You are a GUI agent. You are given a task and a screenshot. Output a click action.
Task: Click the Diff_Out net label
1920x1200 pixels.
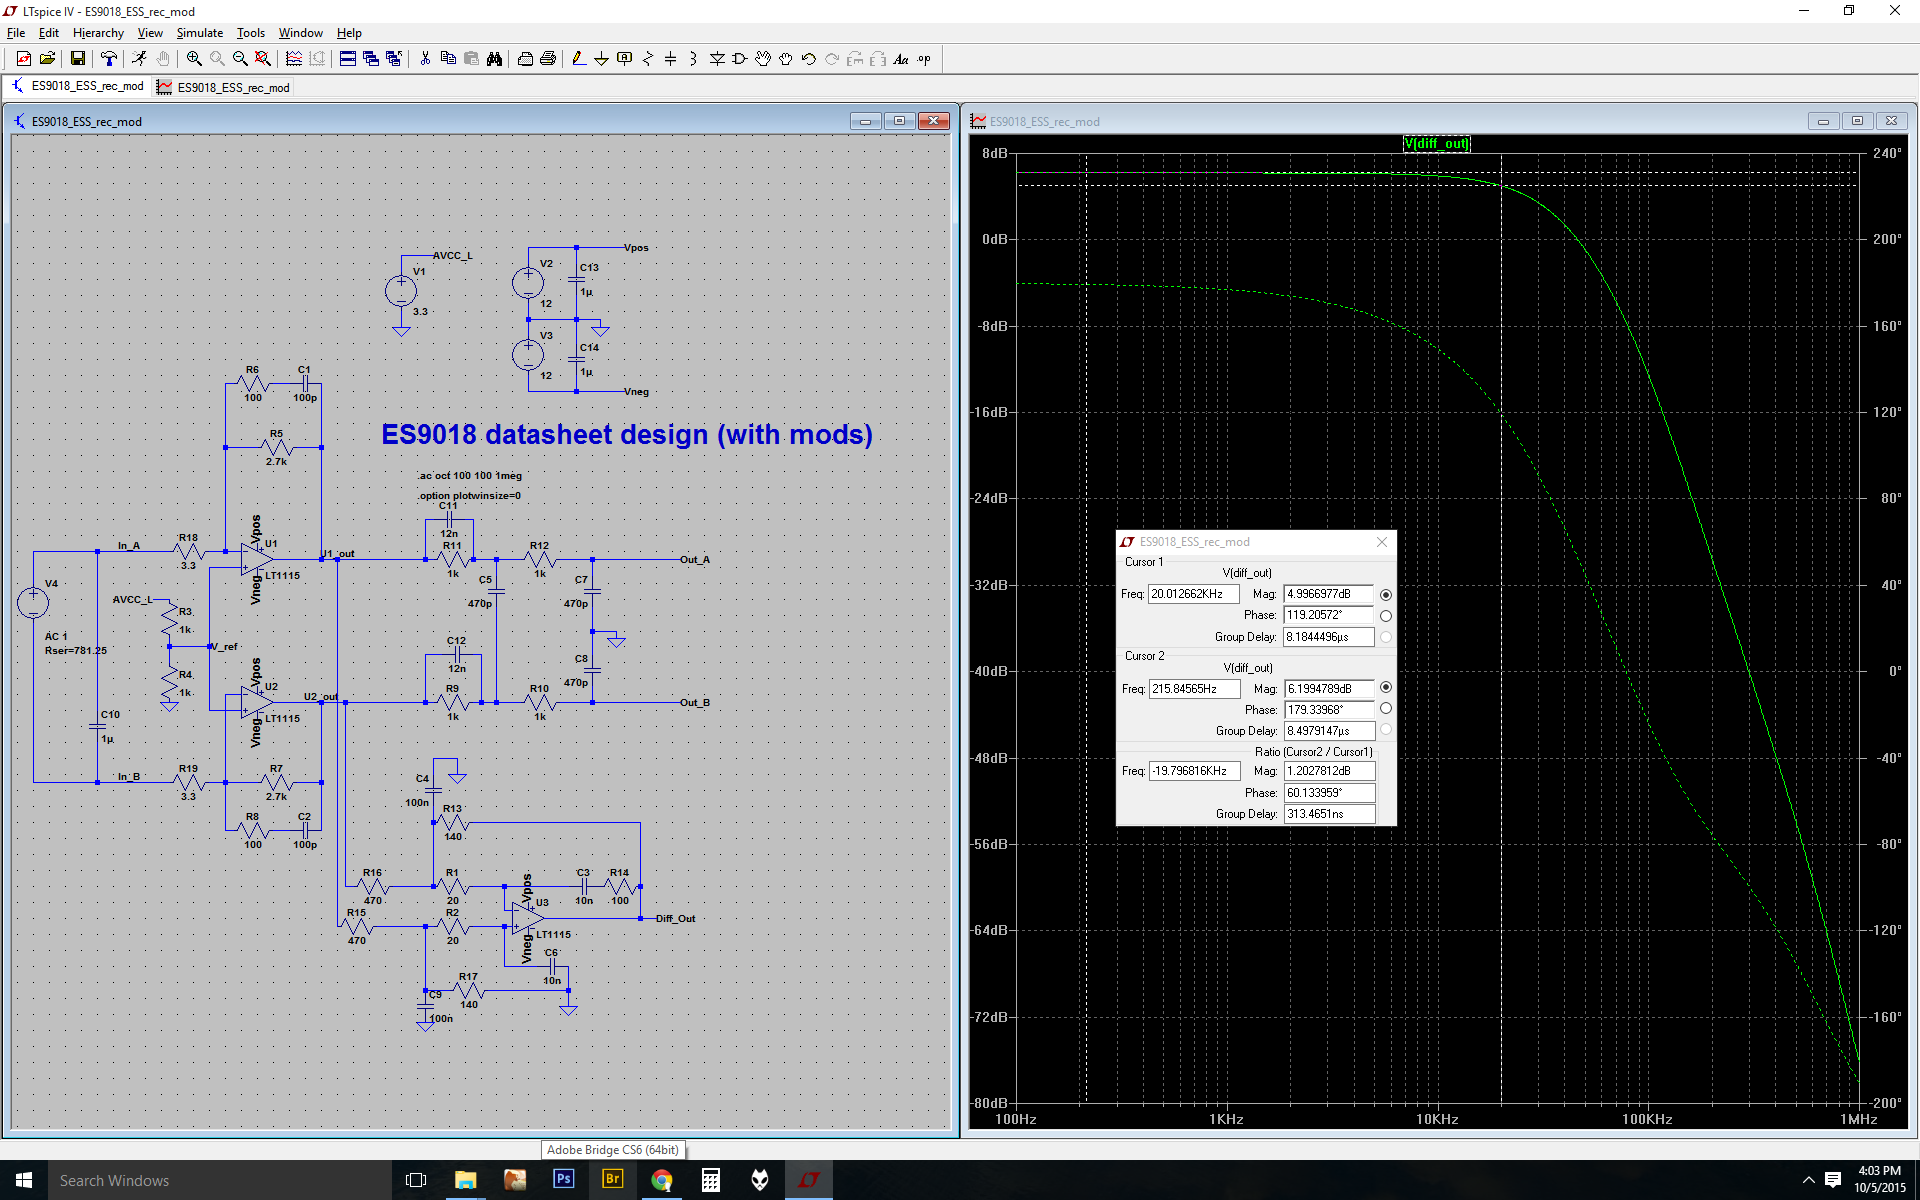675,918
